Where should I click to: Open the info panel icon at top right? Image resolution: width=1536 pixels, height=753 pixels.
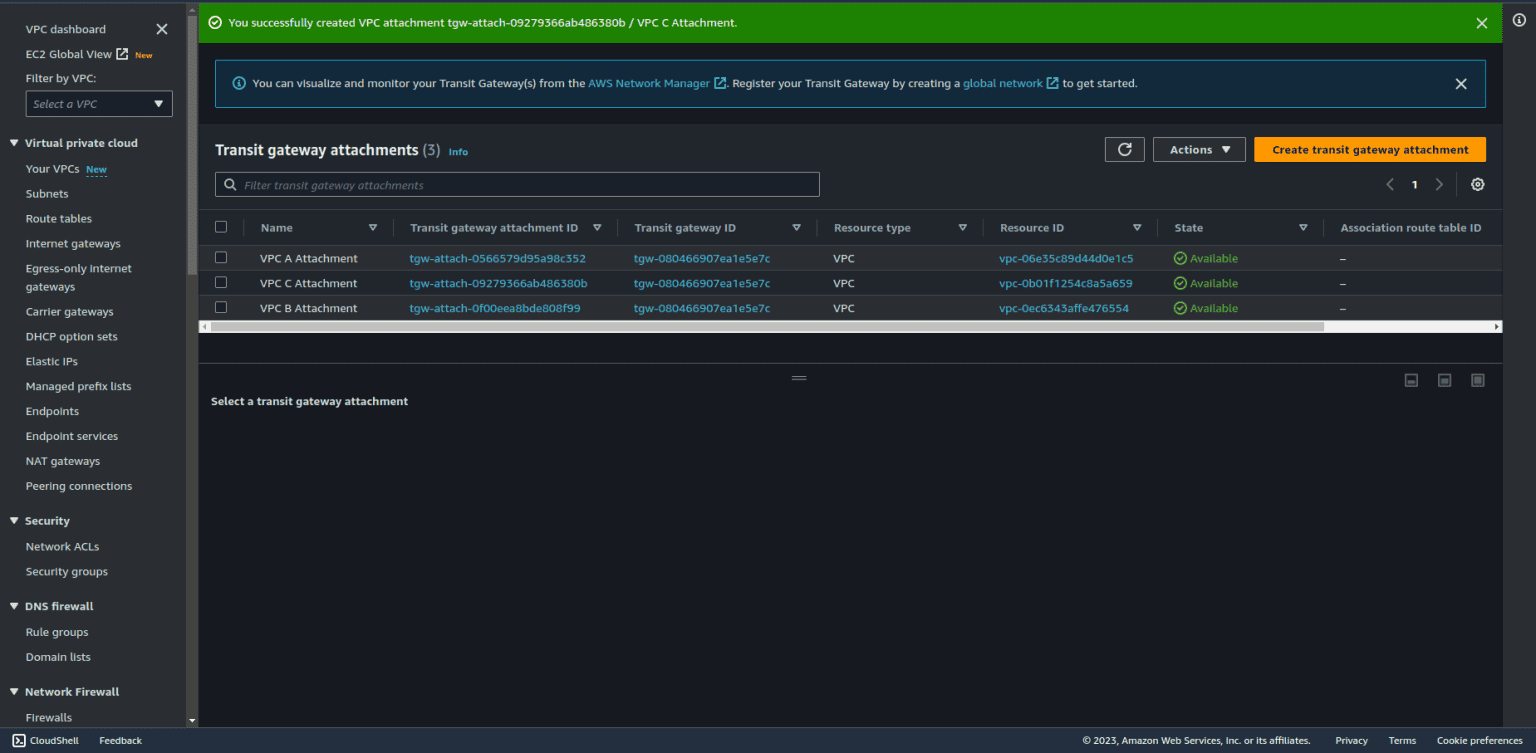pos(1519,20)
